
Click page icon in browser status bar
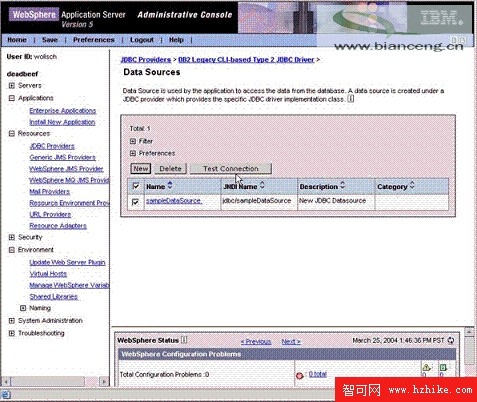(6, 395)
